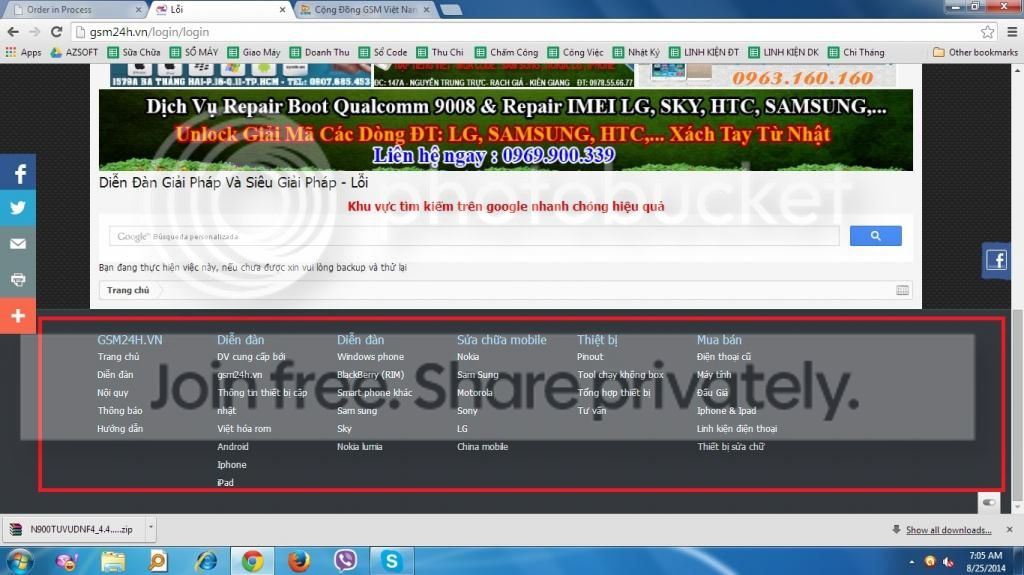Switch to Chrome in taskbar
Screen dimensions: 1024x575
click(x=253, y=561)
